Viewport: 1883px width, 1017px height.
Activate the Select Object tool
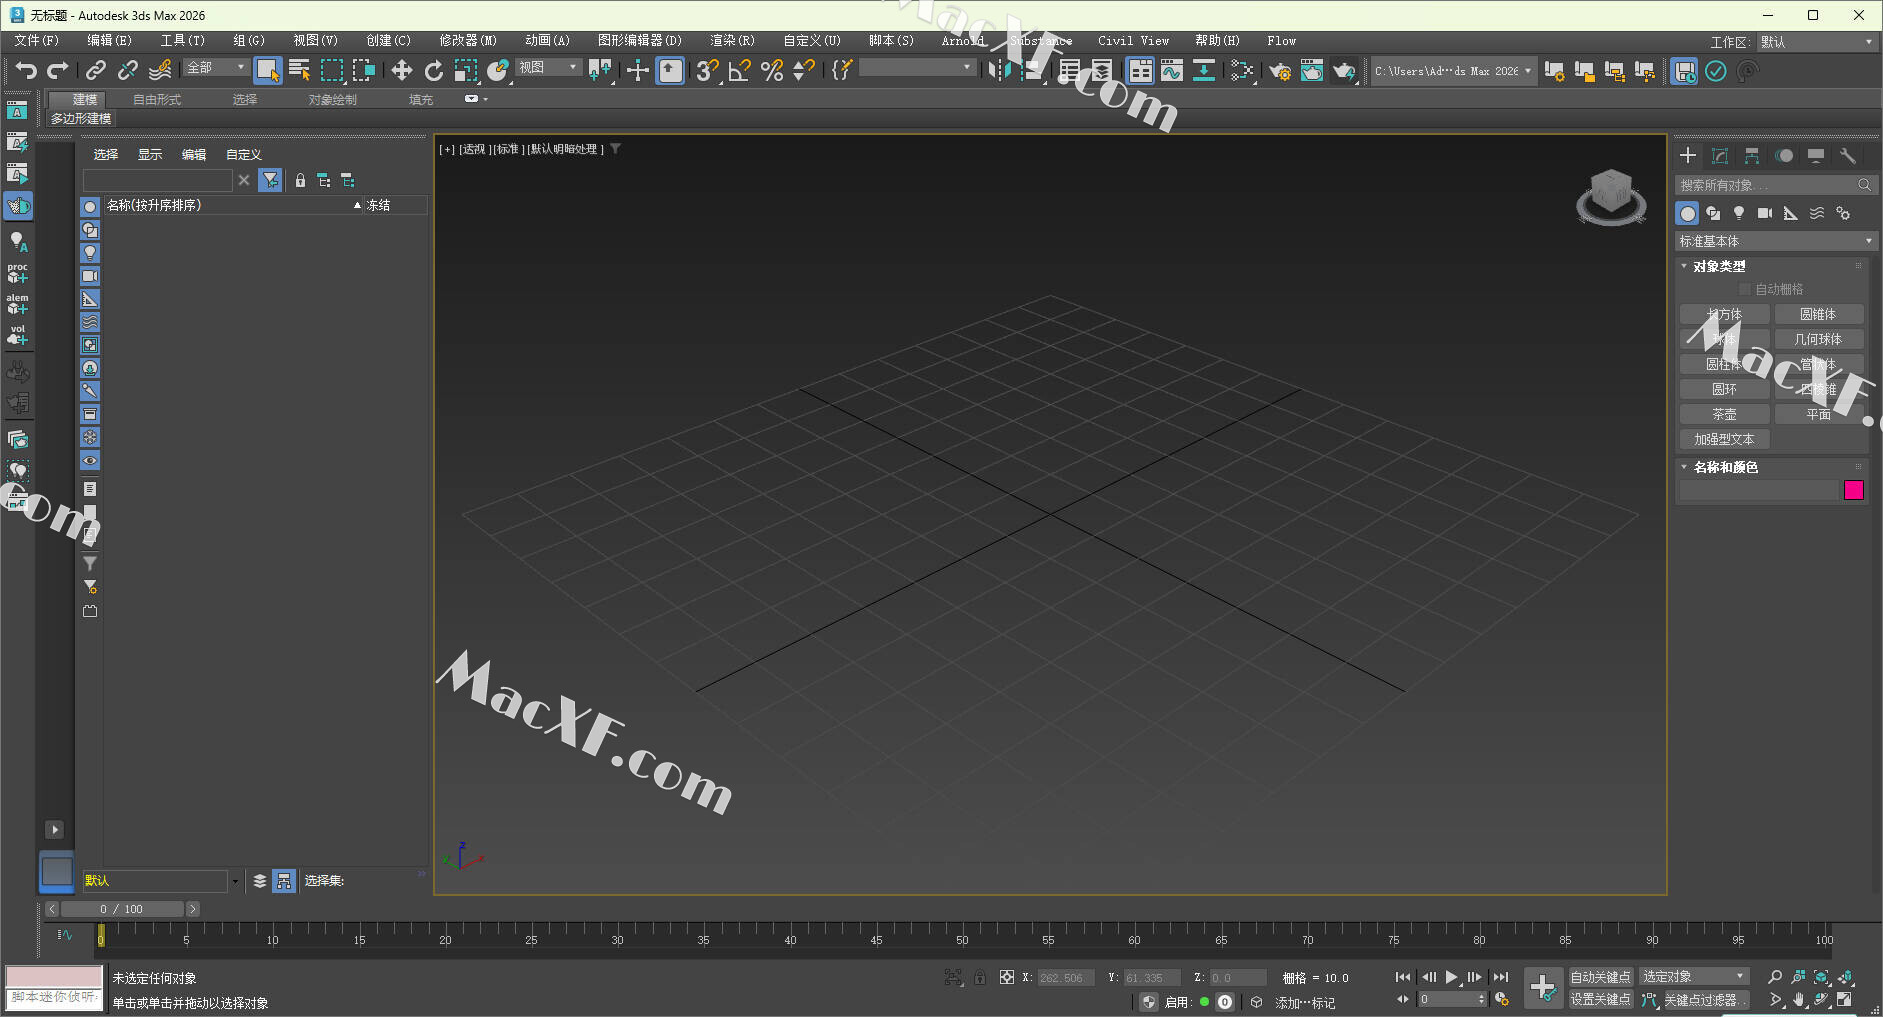[x=267, y=70]
